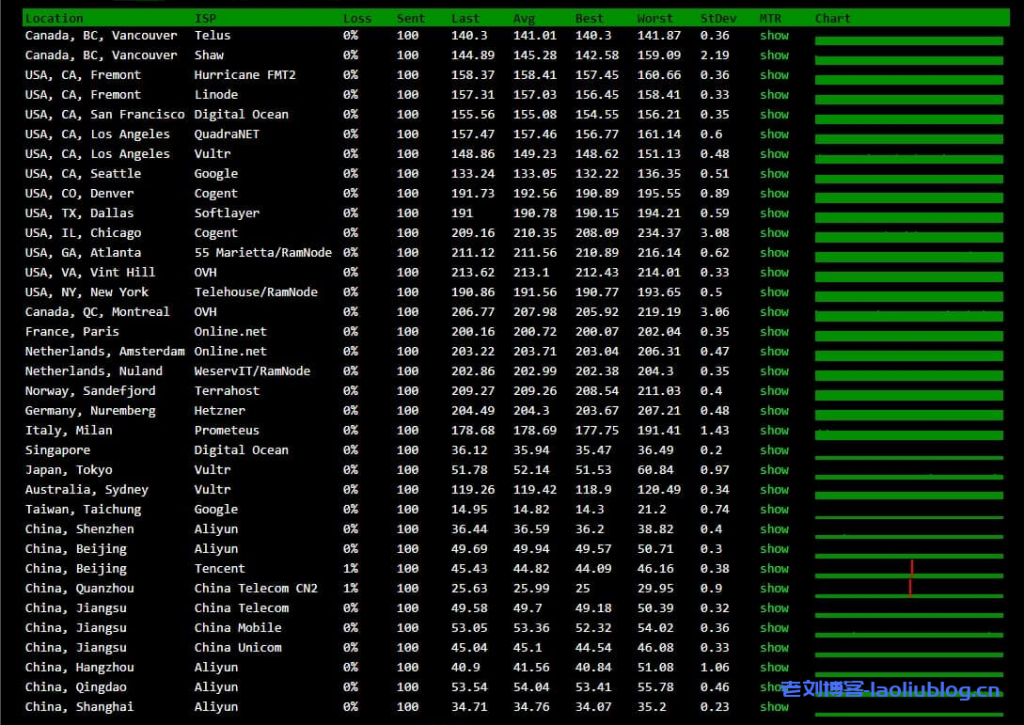Click show in the Japan, Tokyo row
Image resolution: width=1024 pixels, height=725 pixels.
(x=774, y=470)
